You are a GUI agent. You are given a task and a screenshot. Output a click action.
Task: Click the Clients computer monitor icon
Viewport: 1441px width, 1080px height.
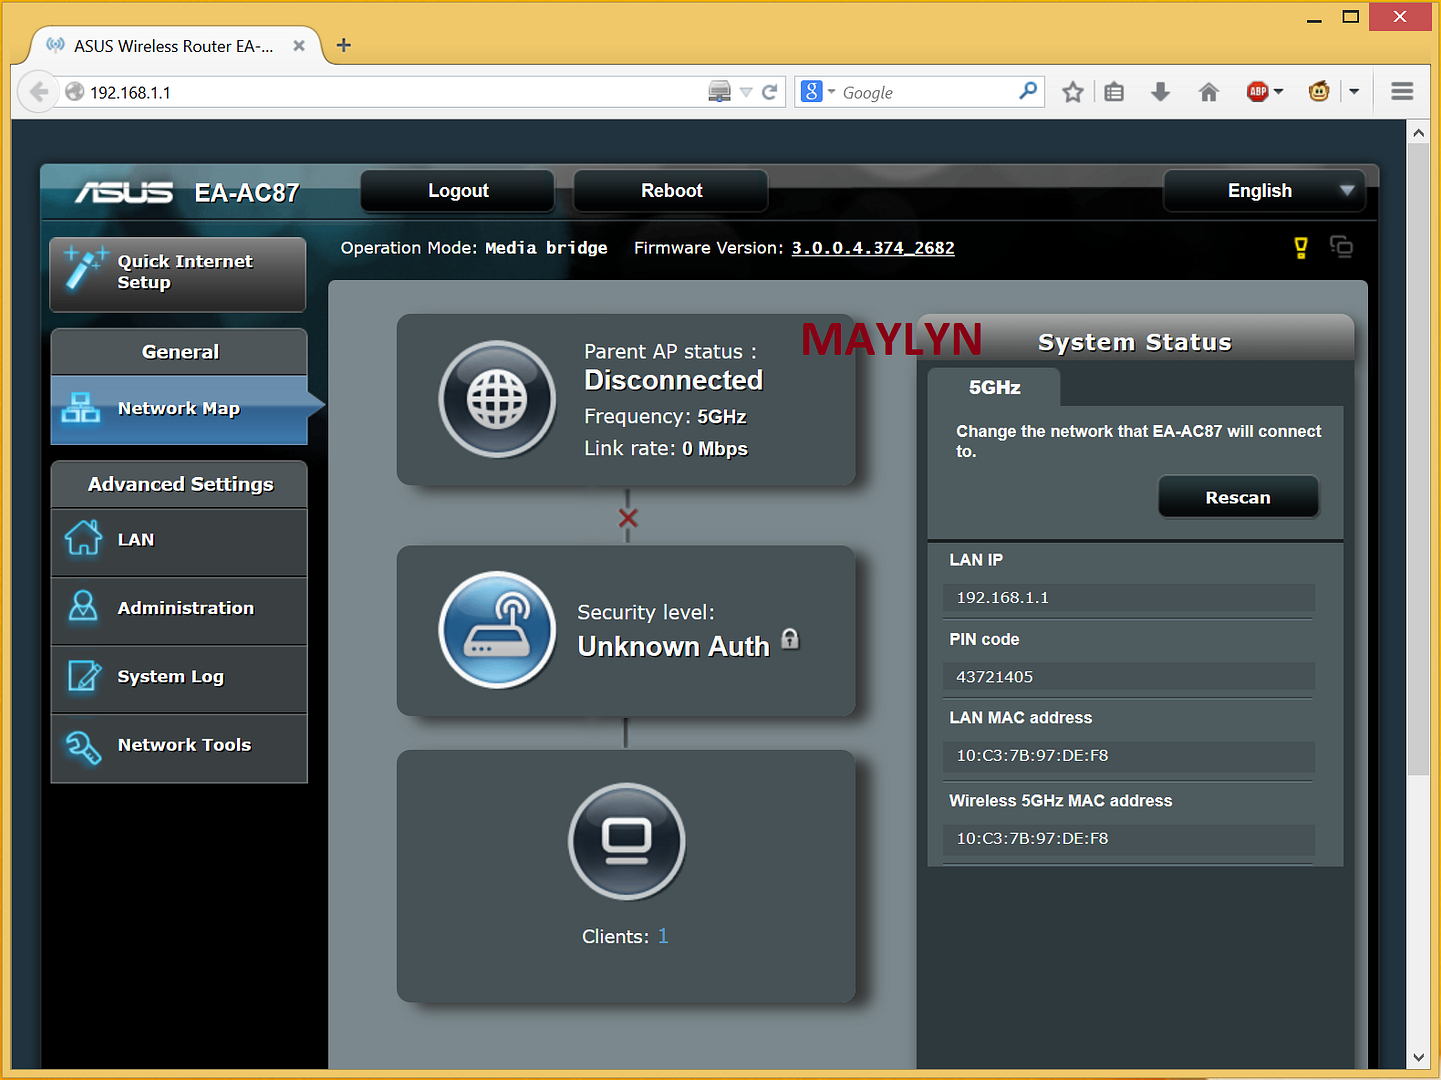[x=626, y=841]
